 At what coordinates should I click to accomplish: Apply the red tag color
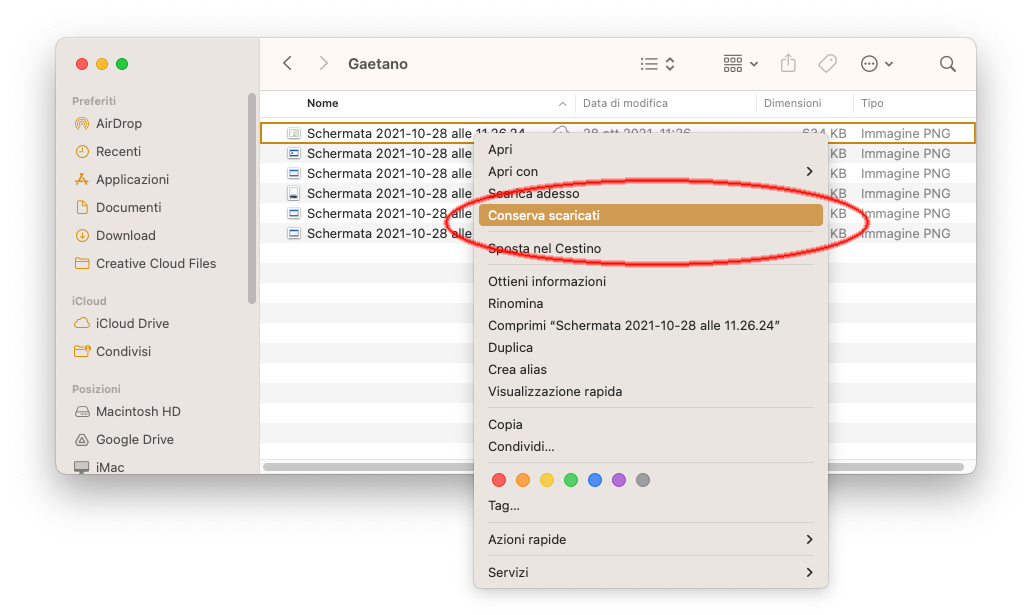coord(499,480)
